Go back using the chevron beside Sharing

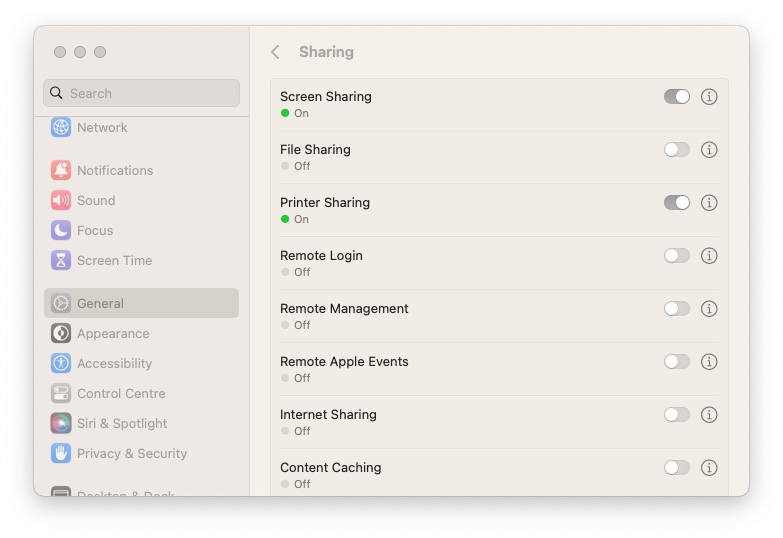(x=275, y=52)
